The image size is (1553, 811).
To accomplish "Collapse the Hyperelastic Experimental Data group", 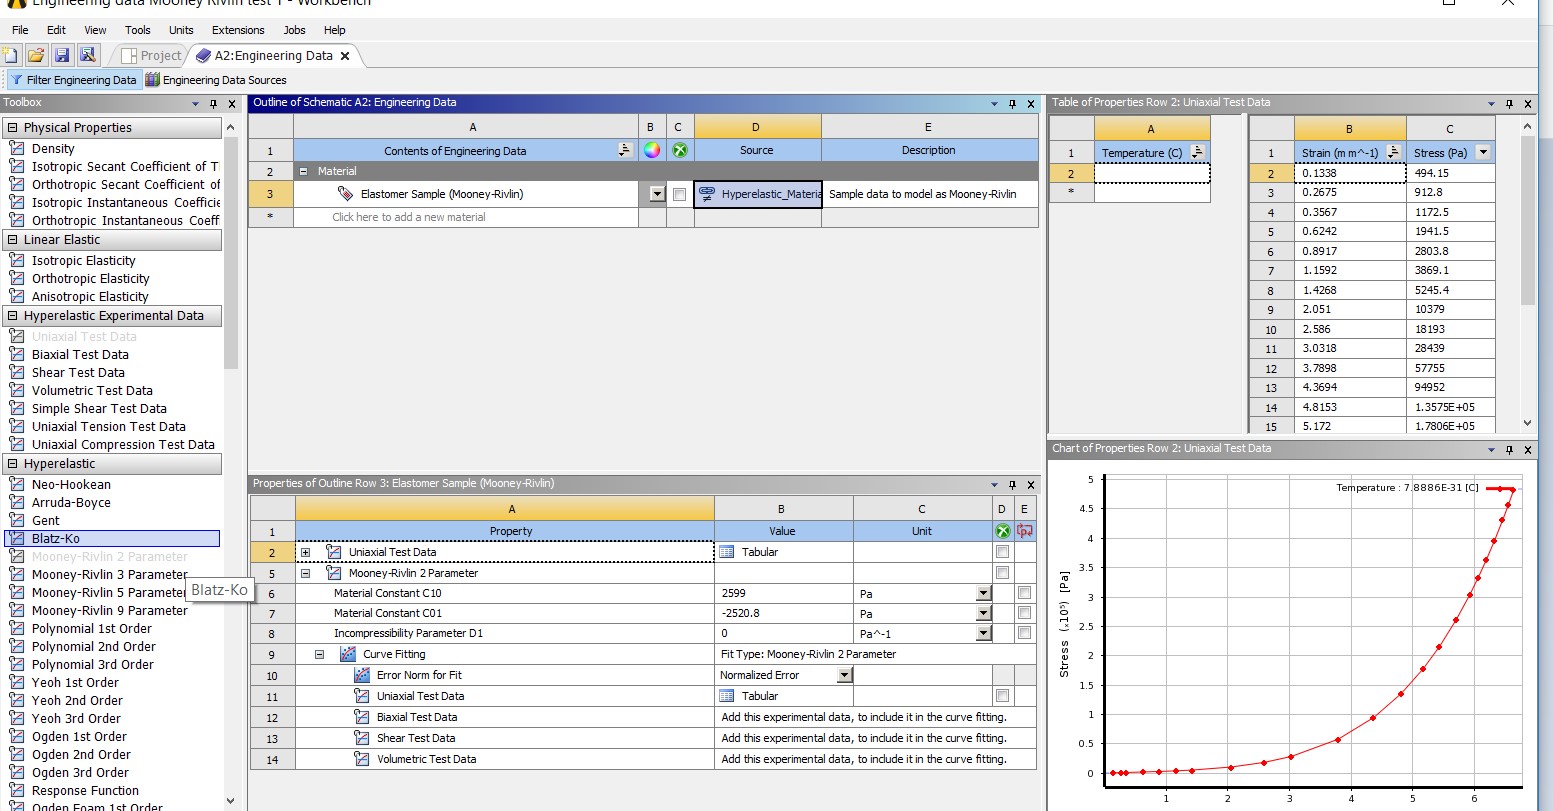I will tap(13, 316).
